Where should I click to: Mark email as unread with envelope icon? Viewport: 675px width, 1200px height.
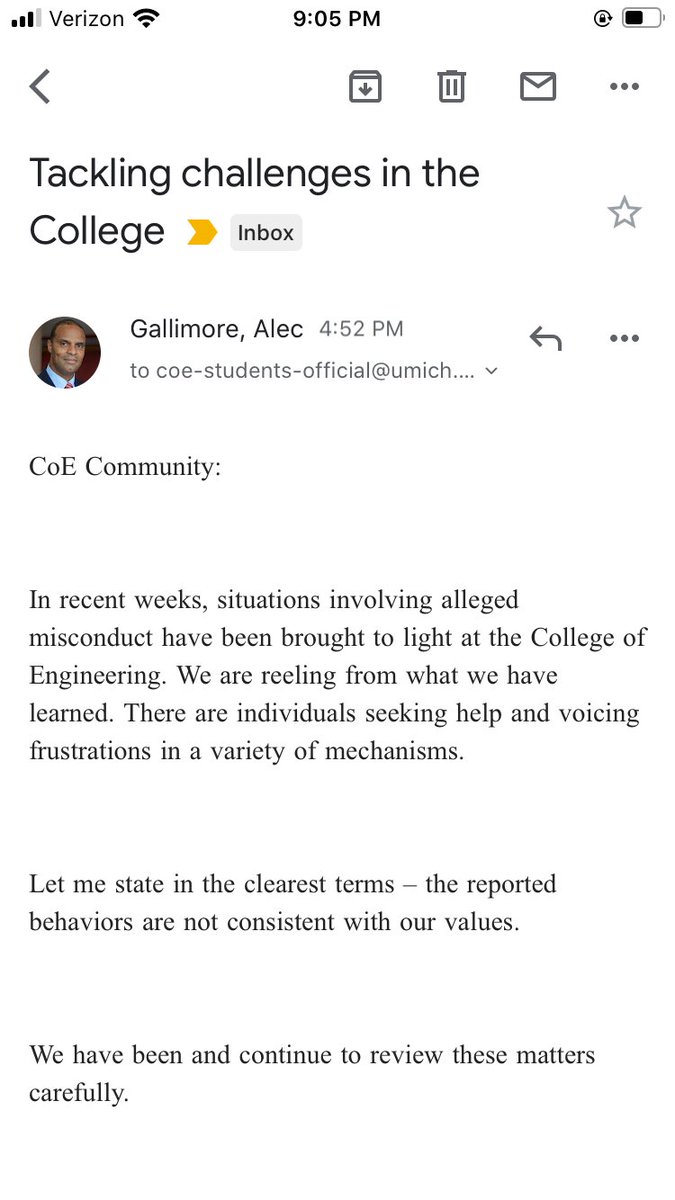[538, 87]
